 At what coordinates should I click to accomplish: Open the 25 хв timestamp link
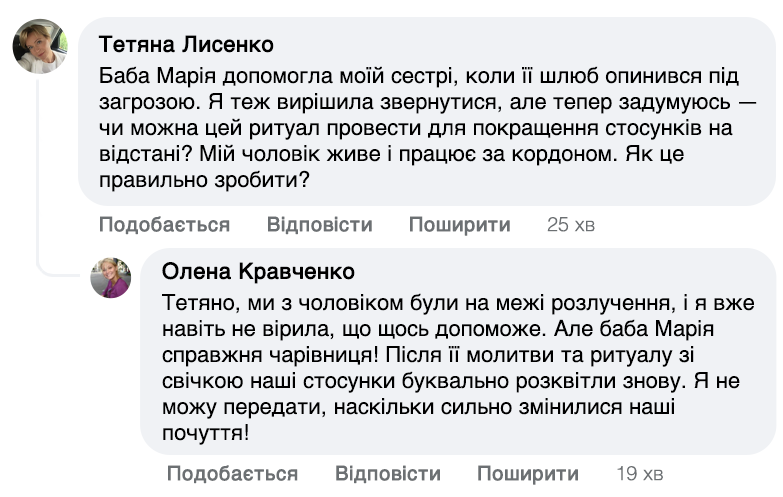click(x=570, y=225)
